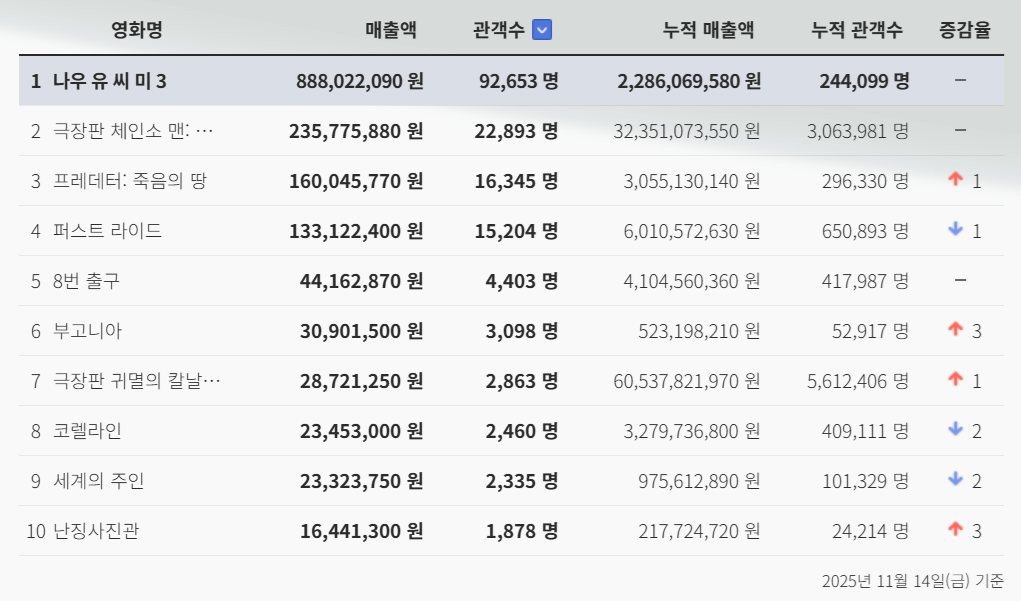Open the movie 극장판 체인소 맨
Viewport: 1021px width, 601px height.
click(x=133, y=131)
